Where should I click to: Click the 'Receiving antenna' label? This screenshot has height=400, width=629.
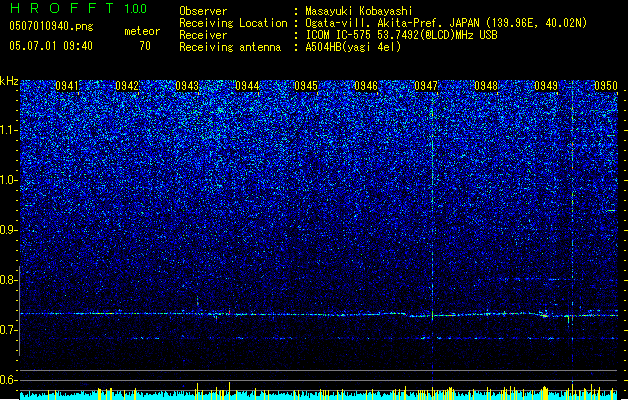(230, 47)
